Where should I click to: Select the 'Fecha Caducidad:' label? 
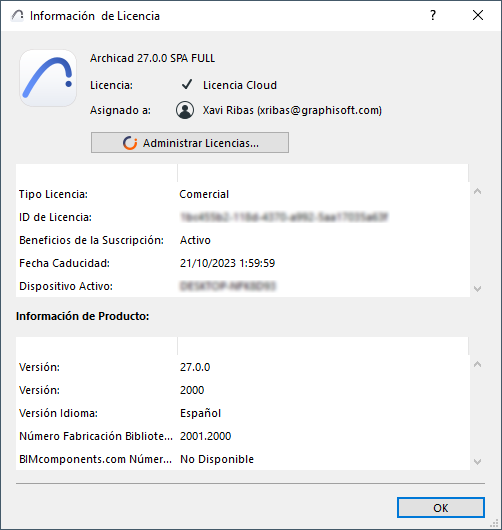(x=64, y=263)
